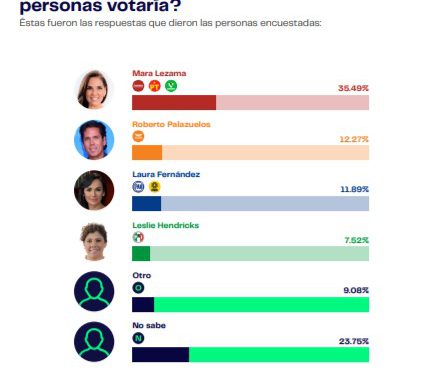Click Leslie Hendricks' portrait photo

coord(94,241)
